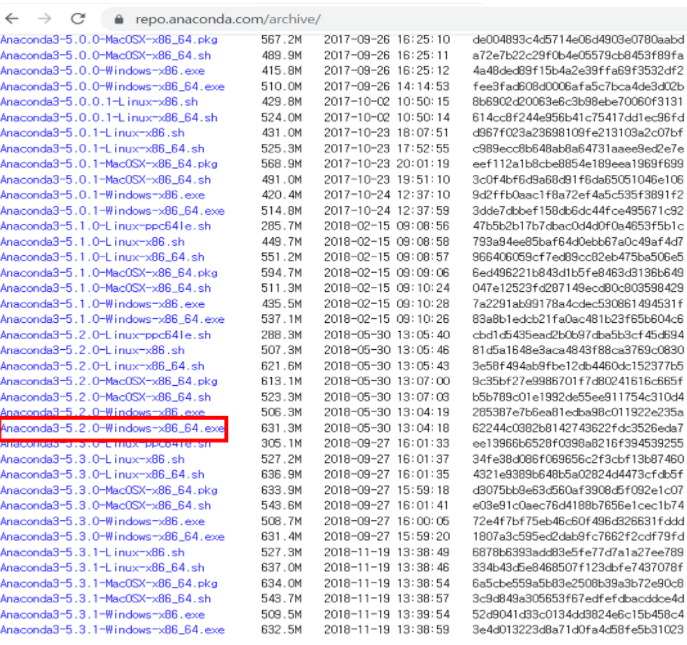This screenshot has height=645, width=687.
Task: Click the browser forward arrow
Action: point(44,18)
